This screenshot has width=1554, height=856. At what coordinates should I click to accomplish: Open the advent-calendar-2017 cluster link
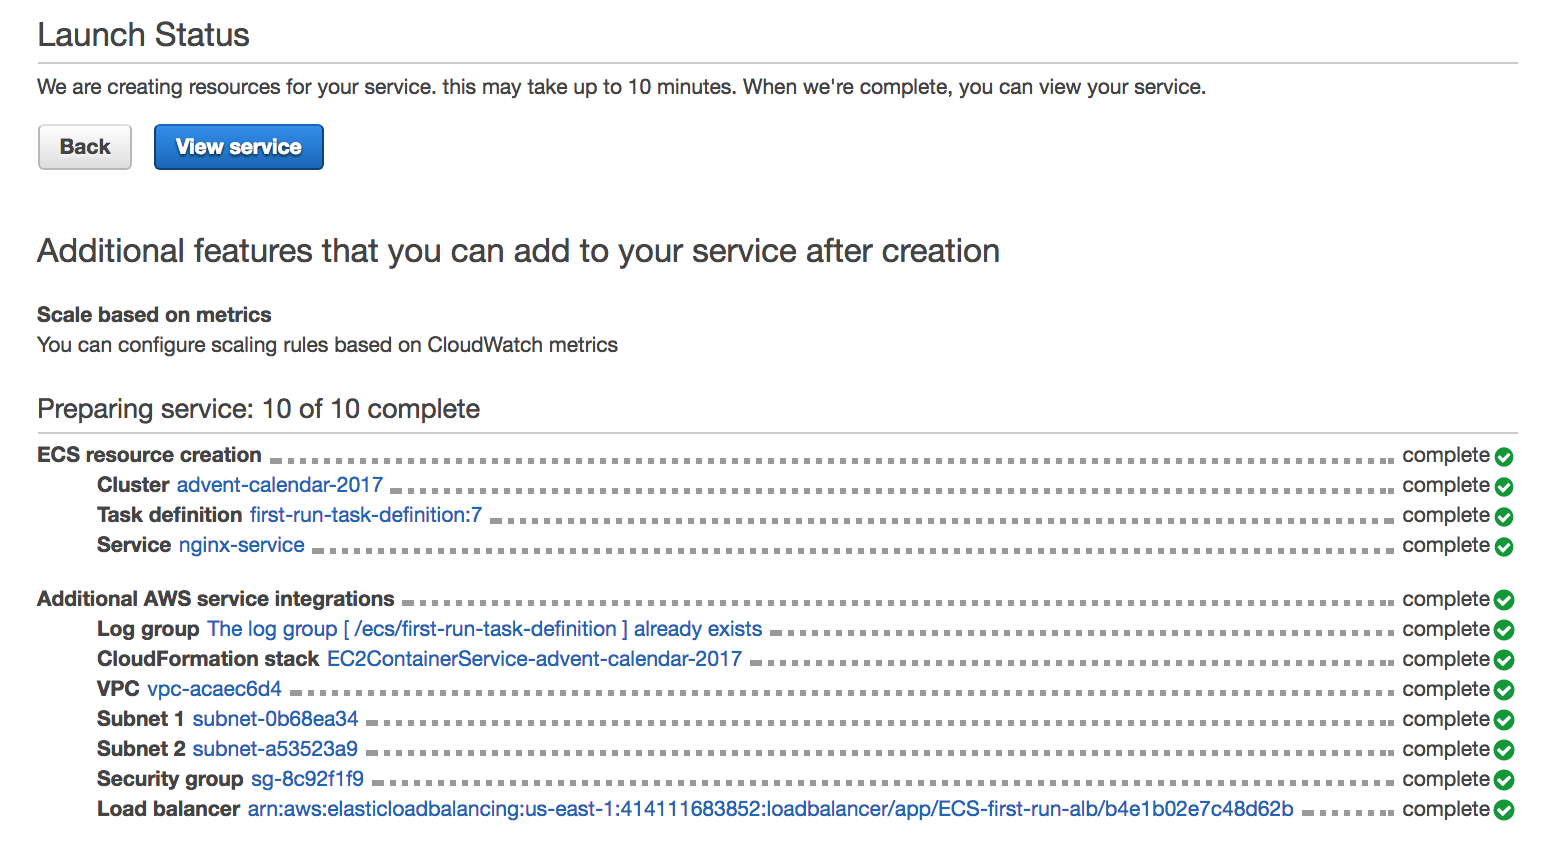pyautogui.click(x=280, y=485)
